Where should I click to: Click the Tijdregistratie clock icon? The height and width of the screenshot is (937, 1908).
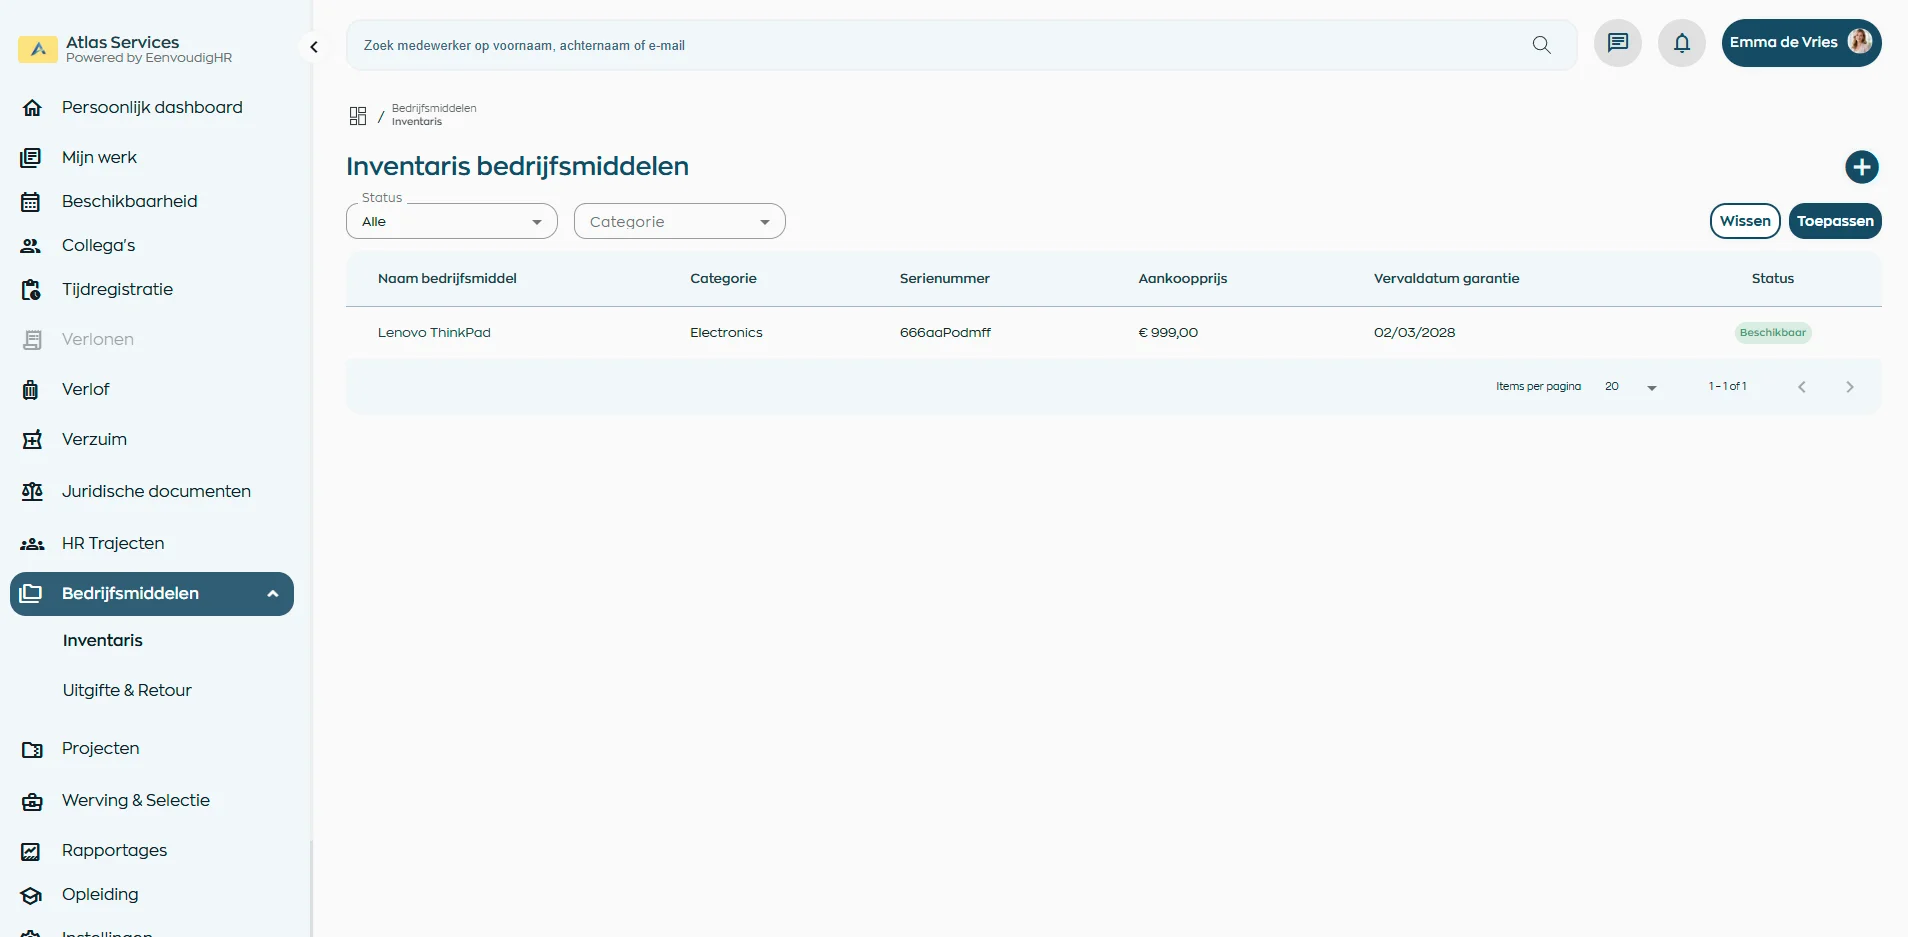pyautogui.click(x=31, y=290)
